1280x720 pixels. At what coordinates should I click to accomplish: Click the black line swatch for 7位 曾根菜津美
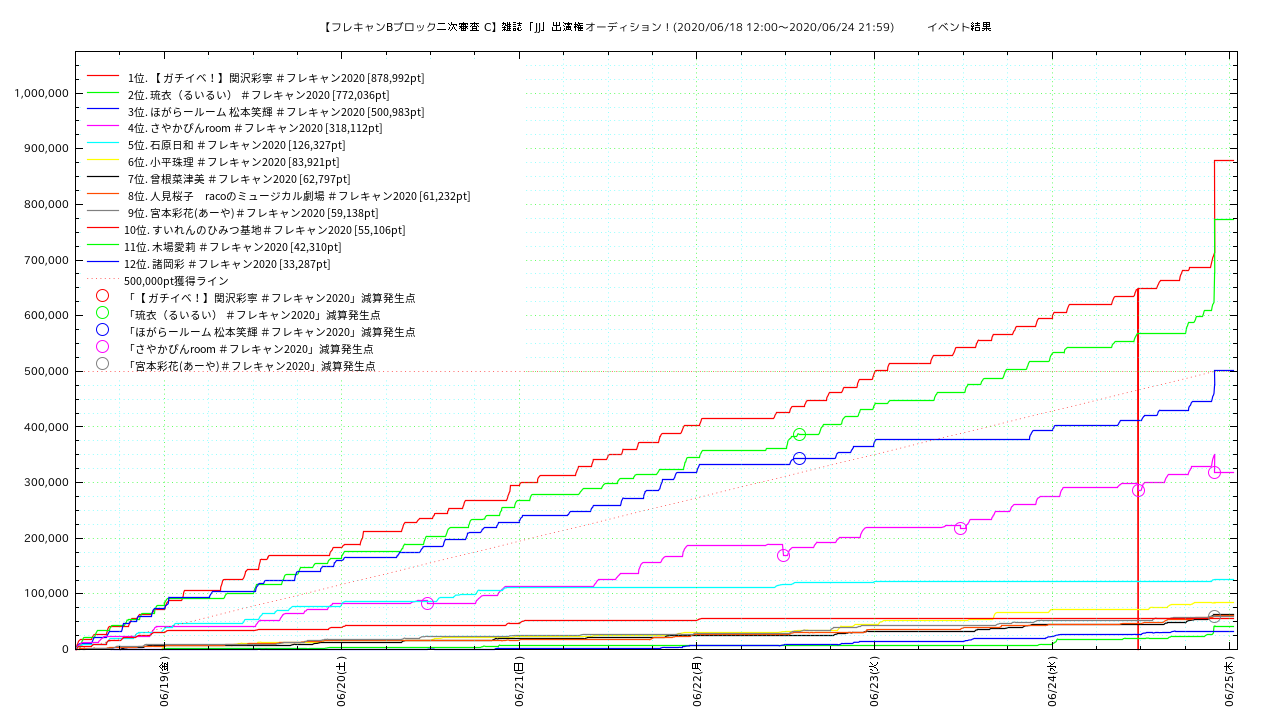point(103,178)
